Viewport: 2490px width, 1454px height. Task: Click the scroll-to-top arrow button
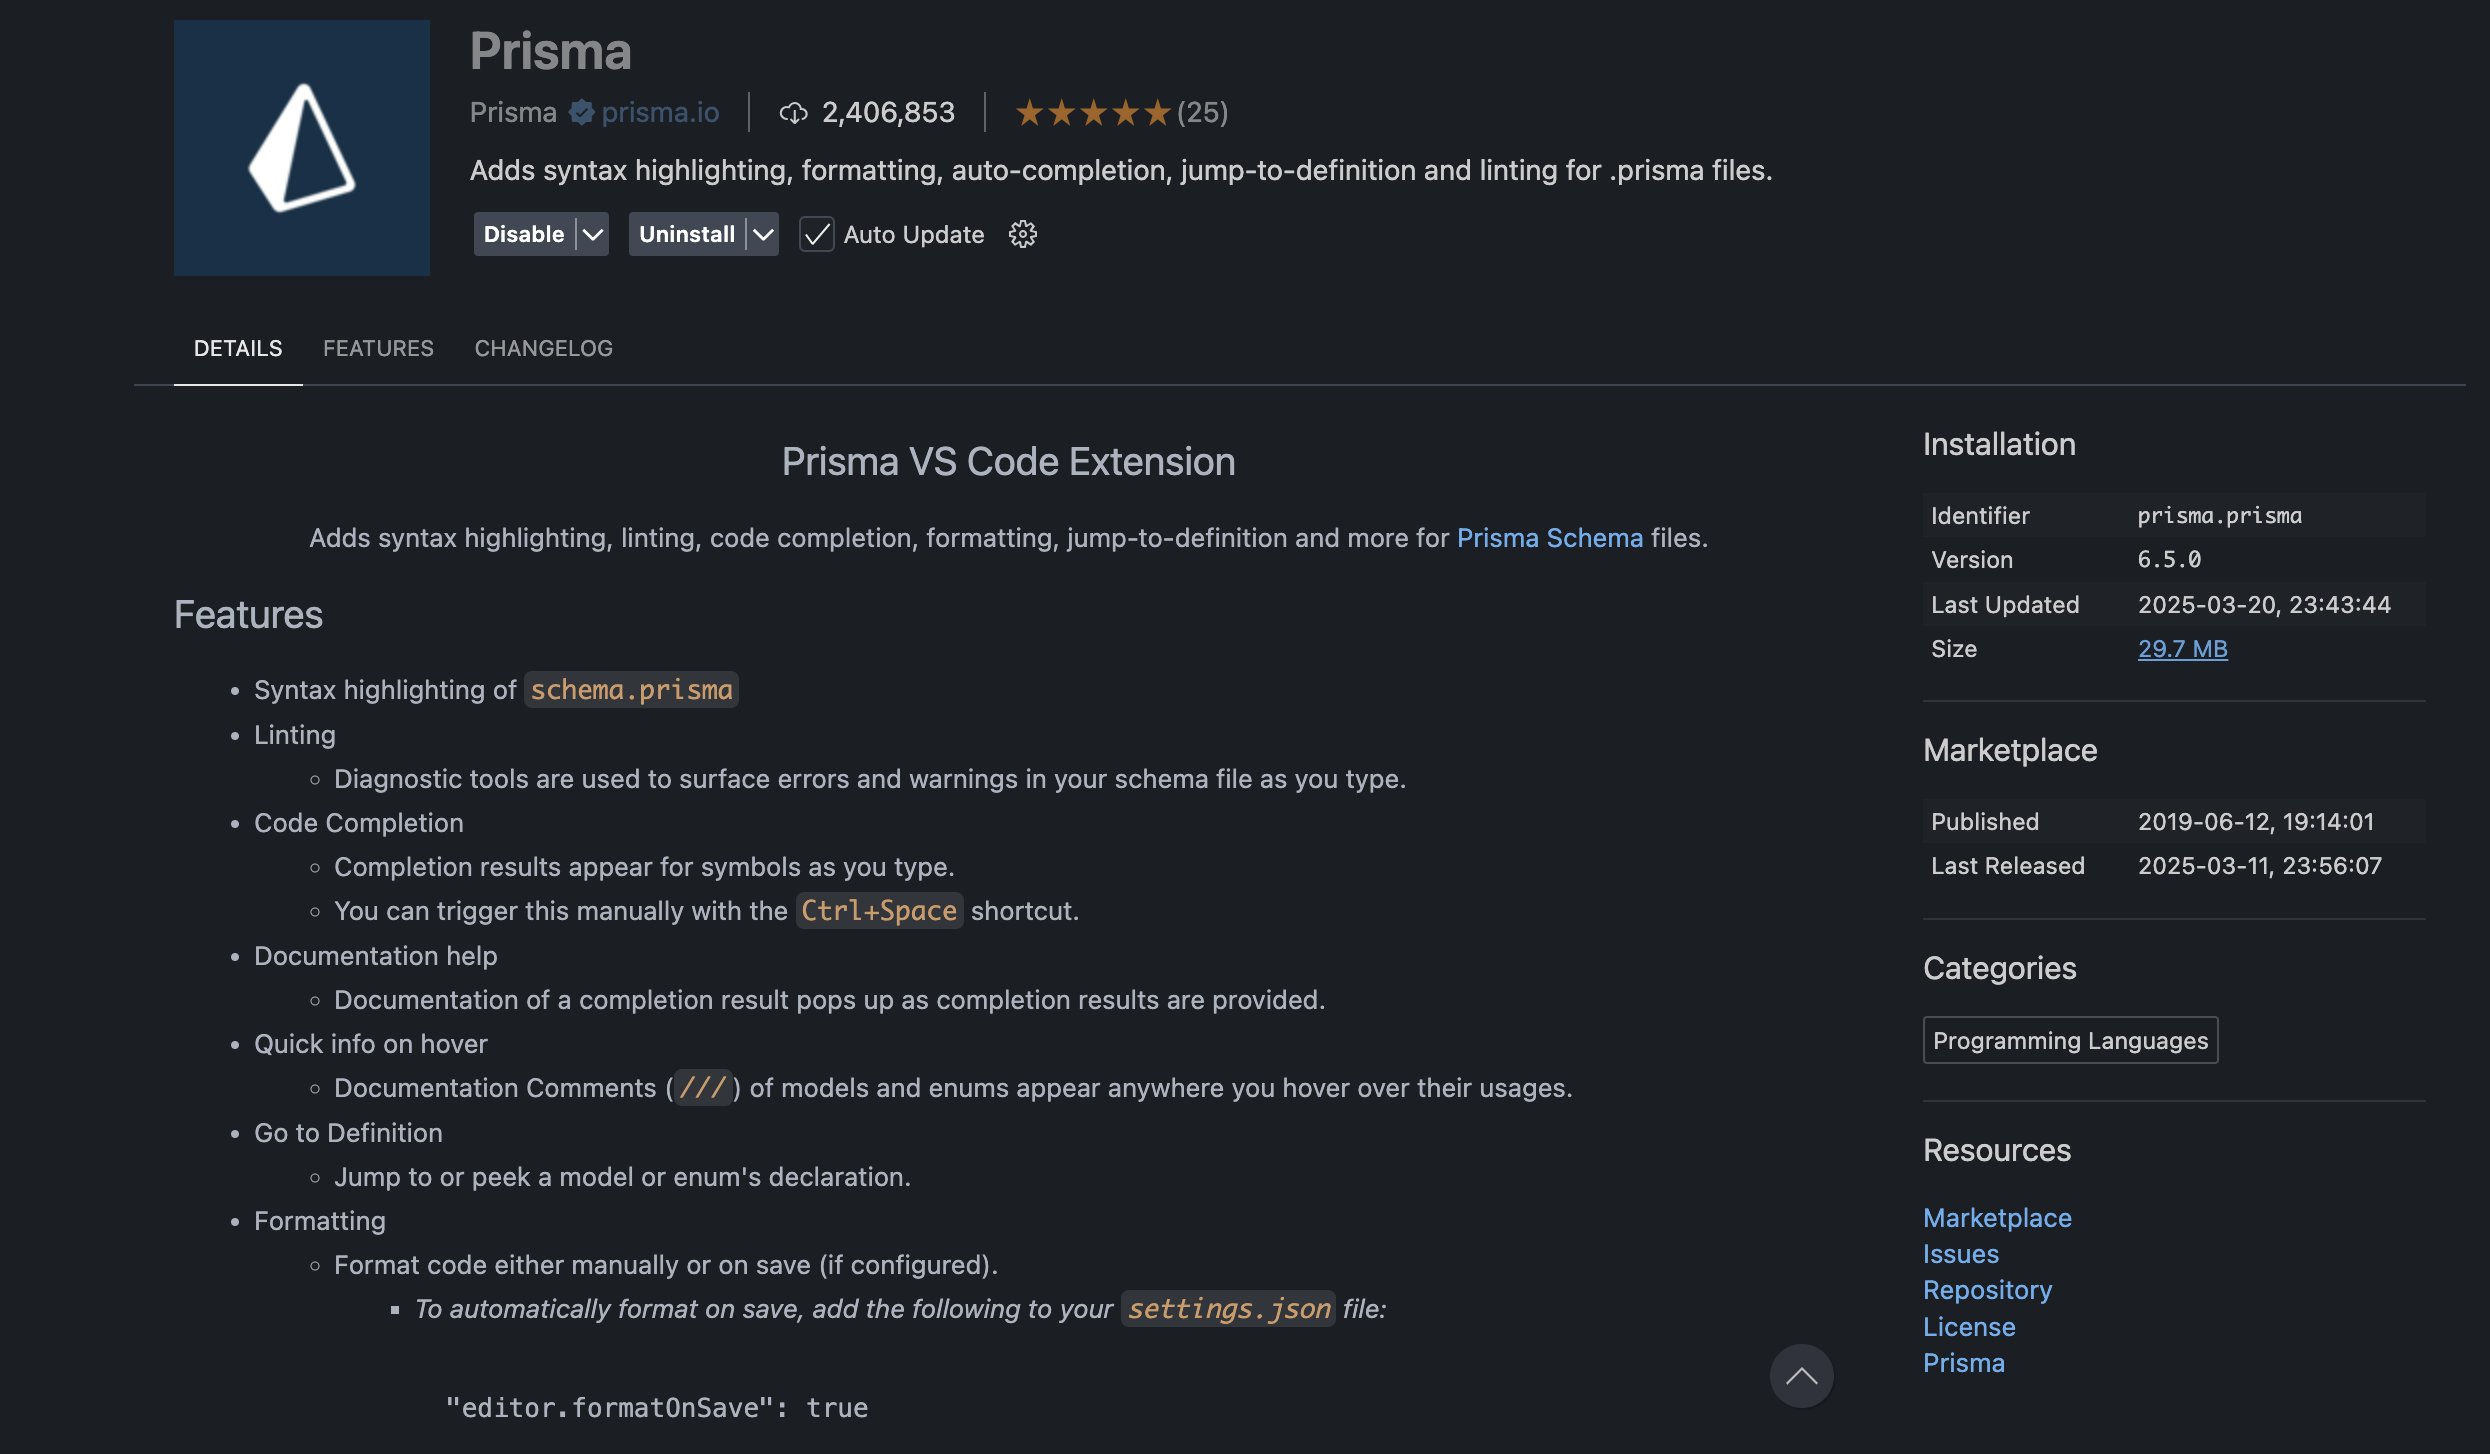tap(1801, 1376)
